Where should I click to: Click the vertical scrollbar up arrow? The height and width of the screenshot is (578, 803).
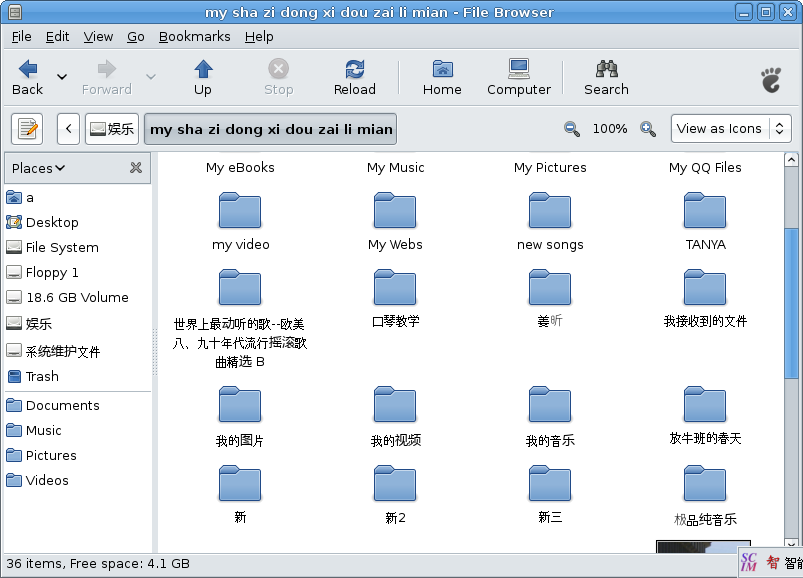coord(791,160)
